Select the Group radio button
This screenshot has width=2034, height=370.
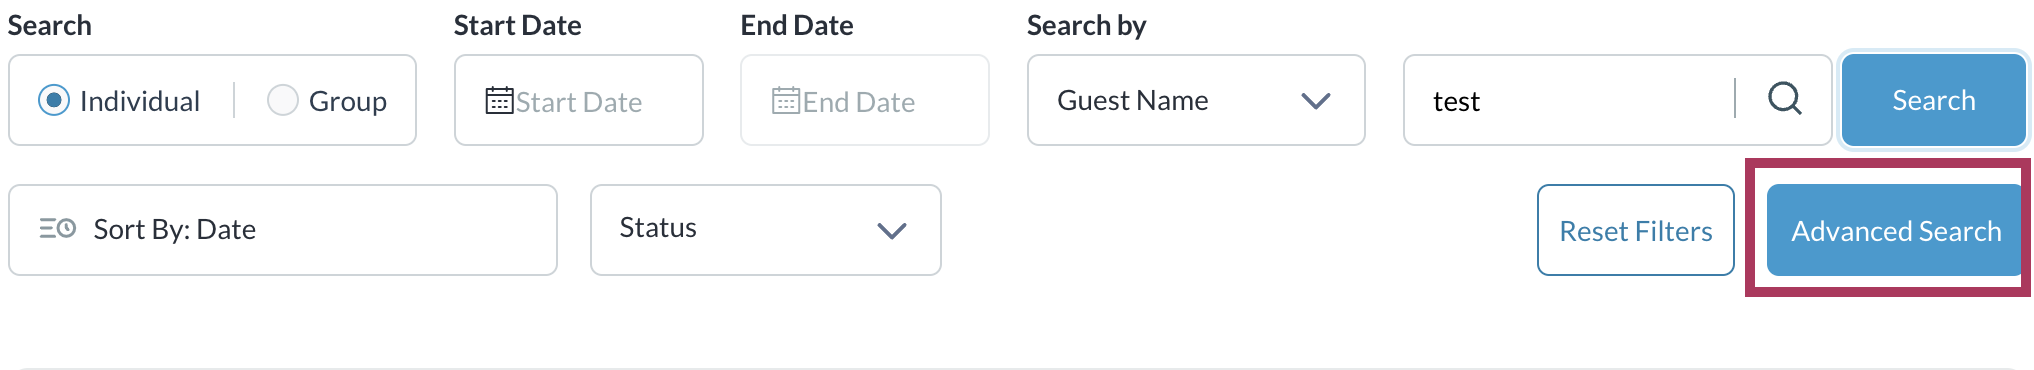tap(283, 100)
